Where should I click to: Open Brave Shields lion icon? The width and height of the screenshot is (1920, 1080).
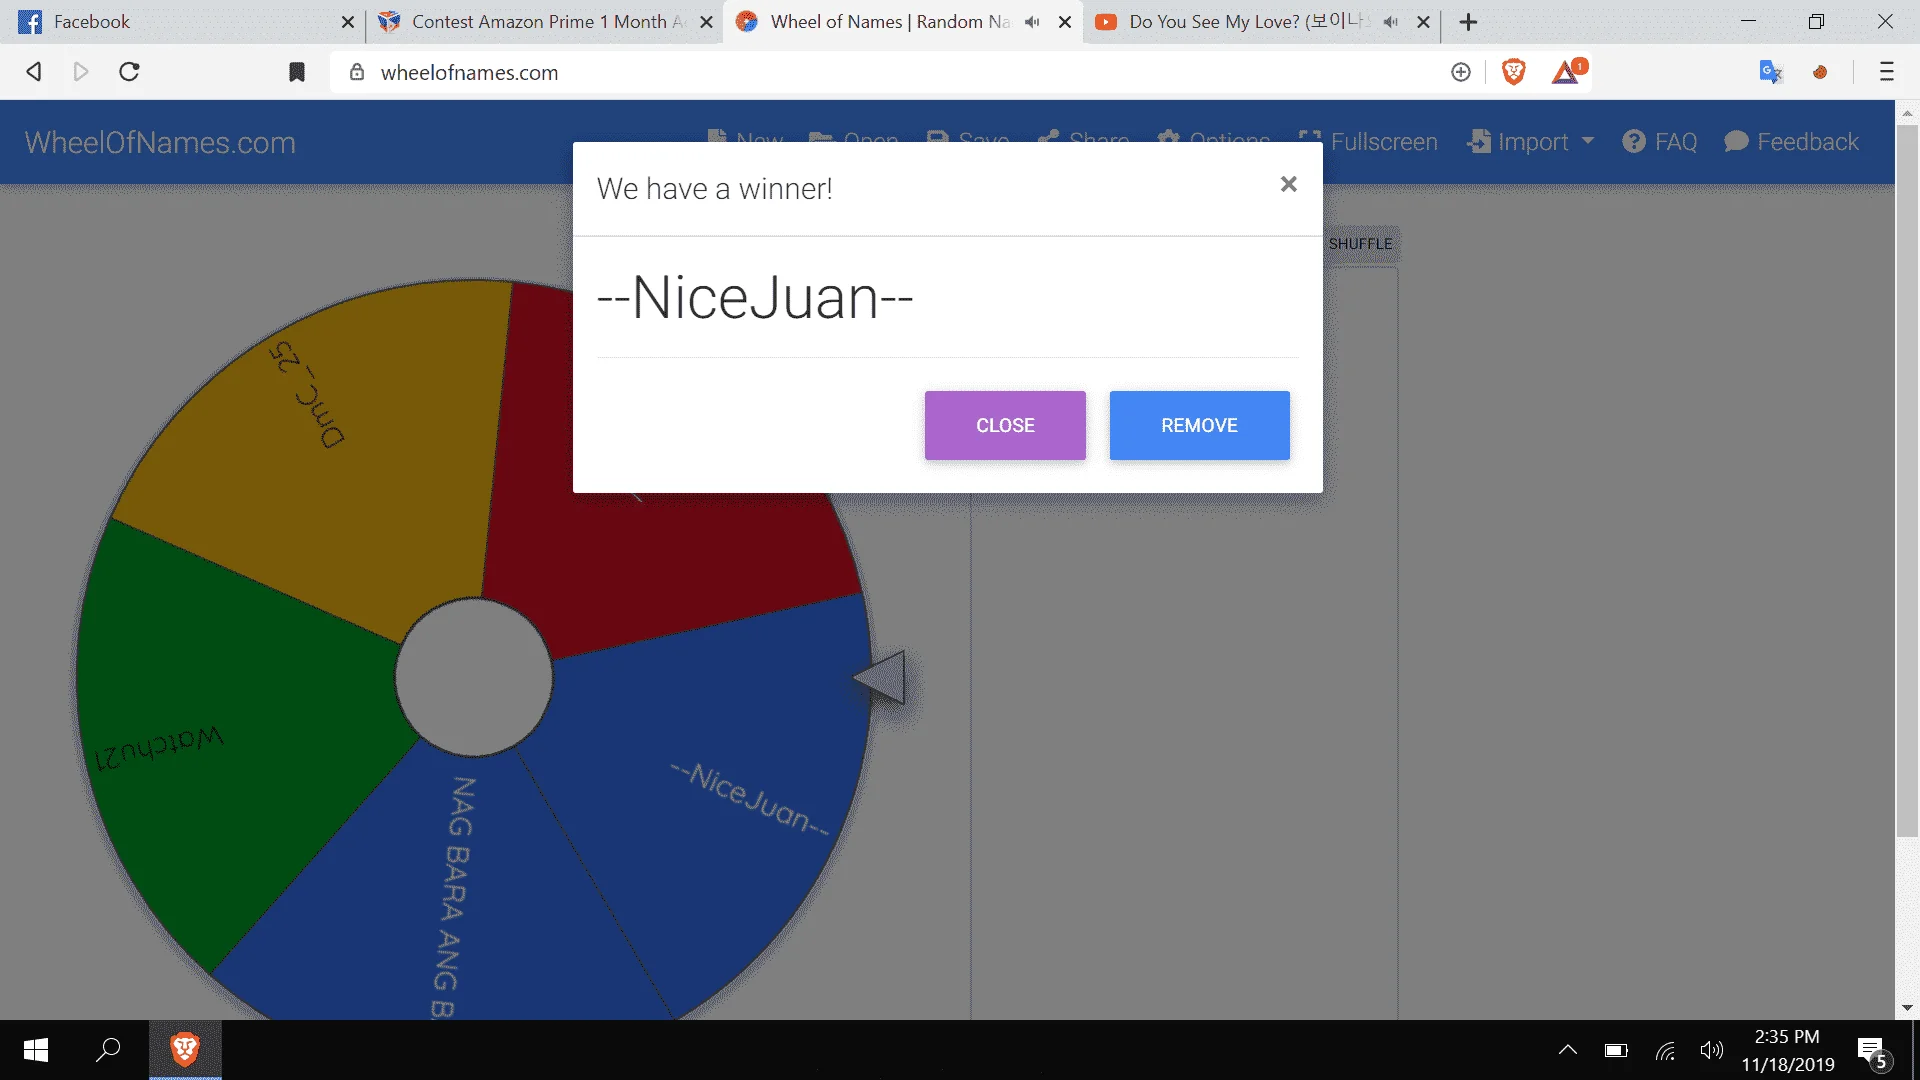pos(1514,72)
